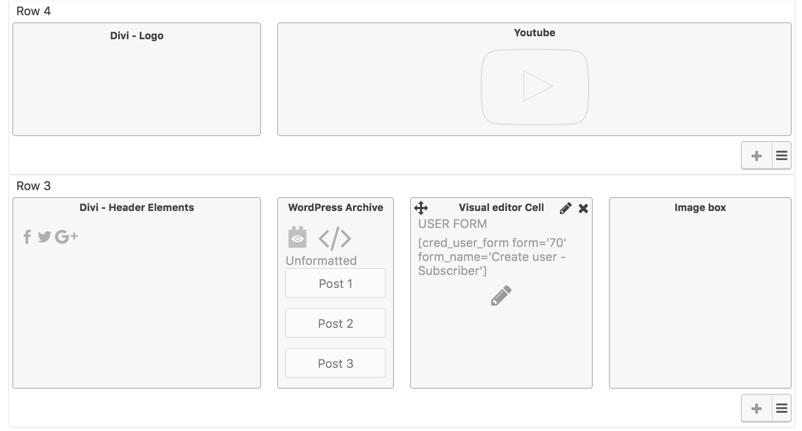
Task: Select the Divi - Logo cell
Action: [x=137, y=79]
